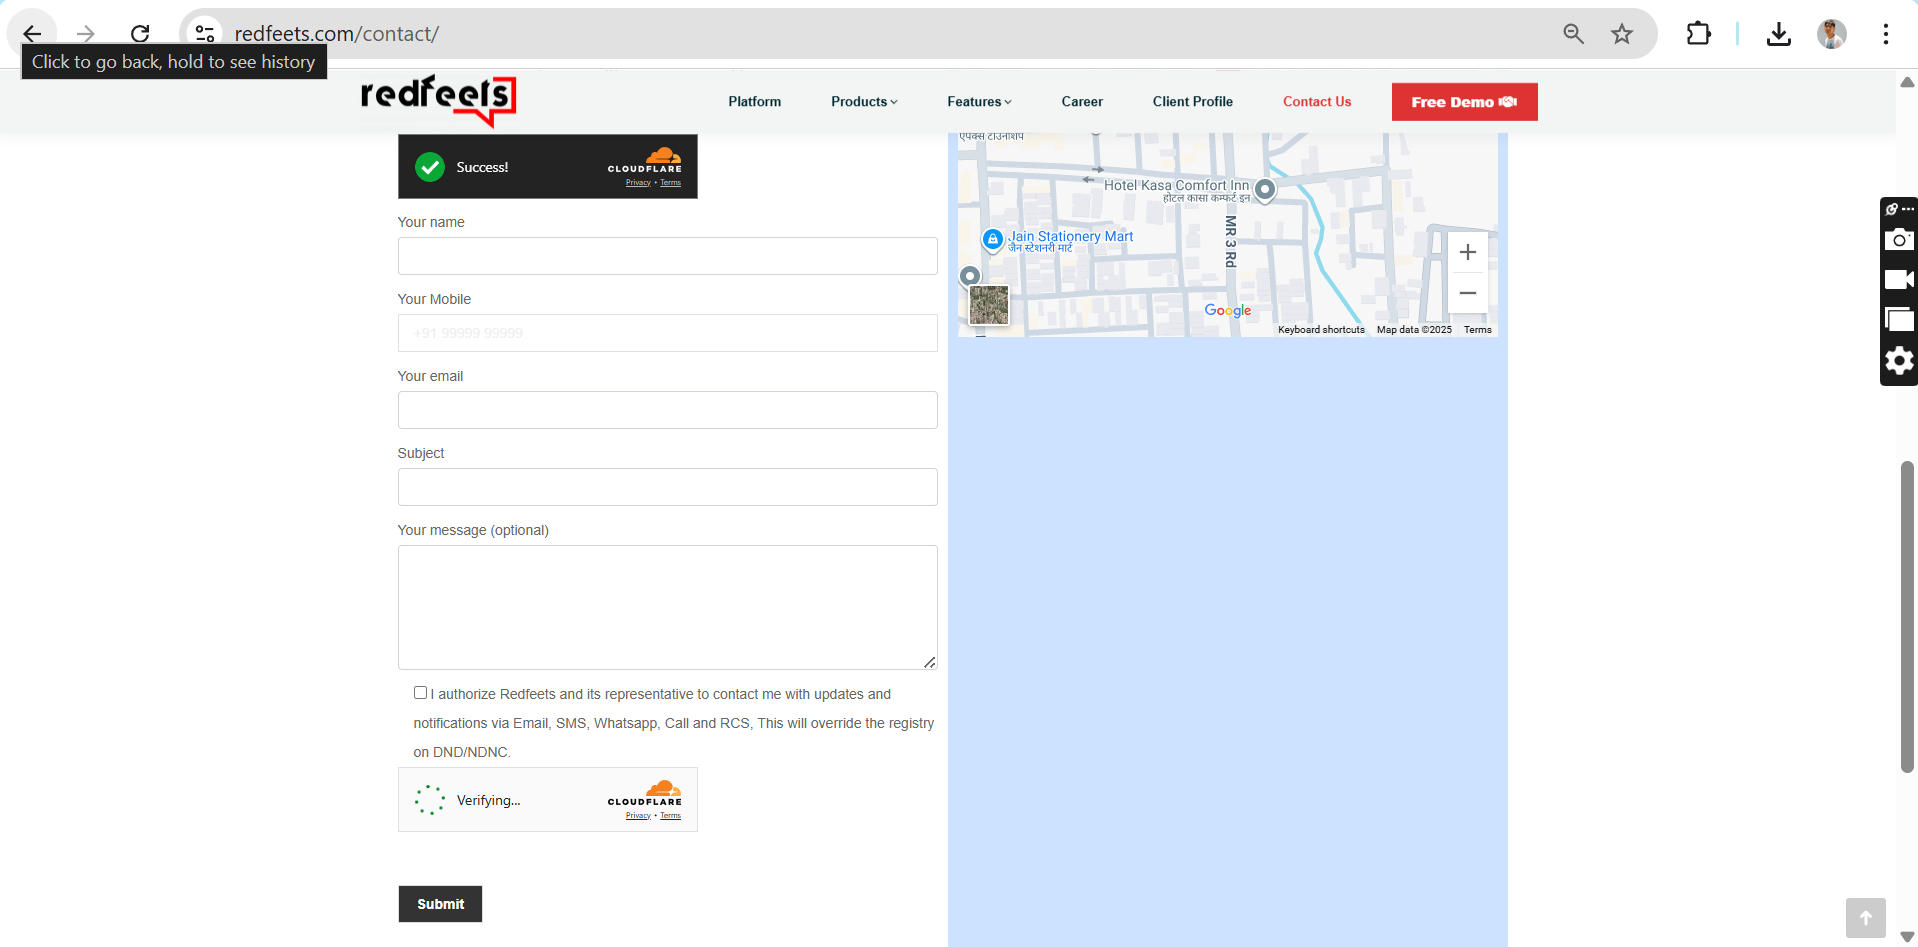
Task: Expand the Products dropdown menu
Action: point(864,102)
